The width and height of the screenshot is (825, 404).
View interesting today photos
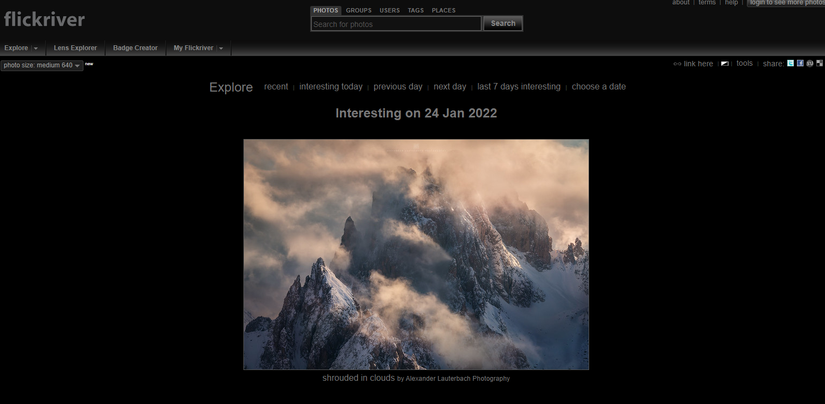tap(331, 87)
